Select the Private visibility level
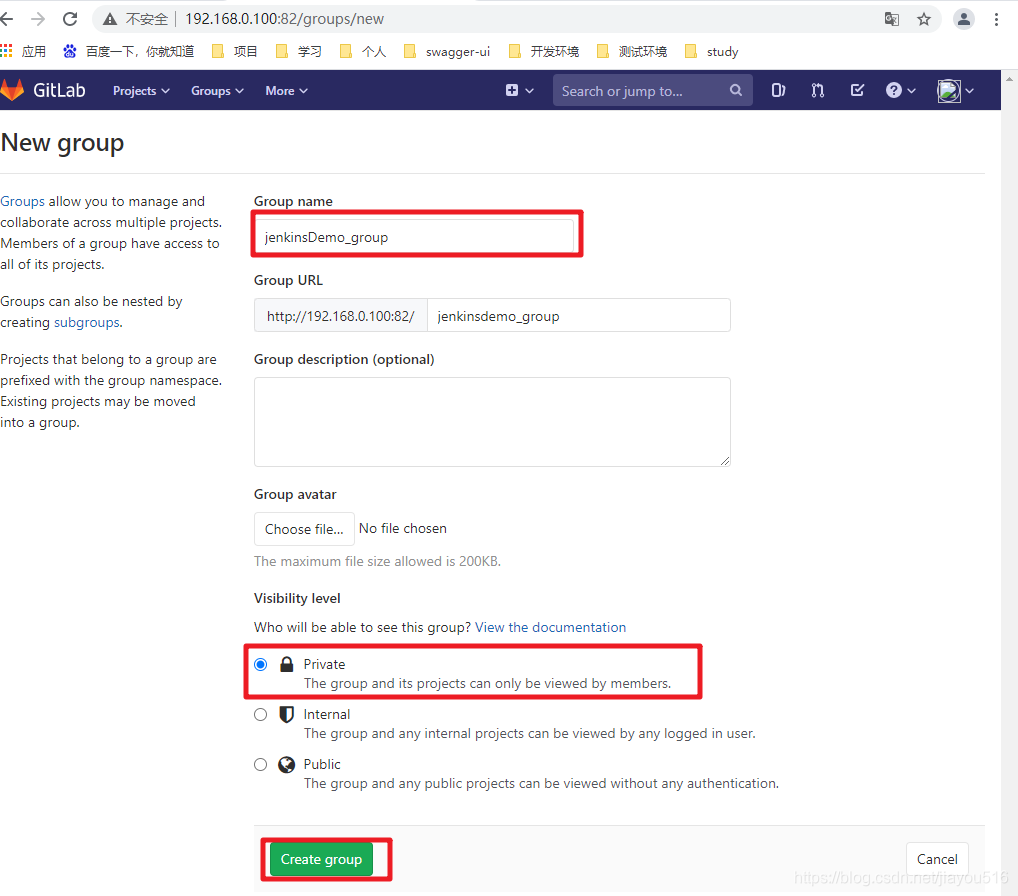 tap(260, 663)
